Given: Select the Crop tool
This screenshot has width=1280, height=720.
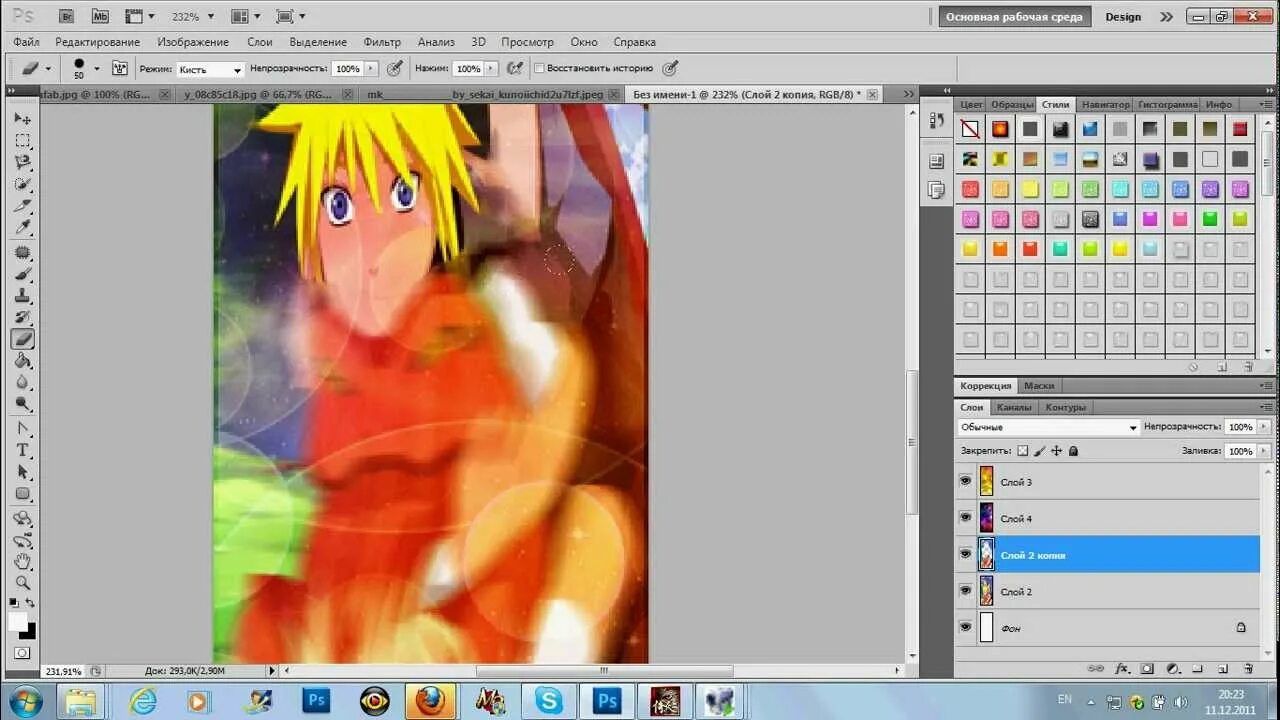Looking at the screenshot, I should pyautogui.click(x=22, y=206).
